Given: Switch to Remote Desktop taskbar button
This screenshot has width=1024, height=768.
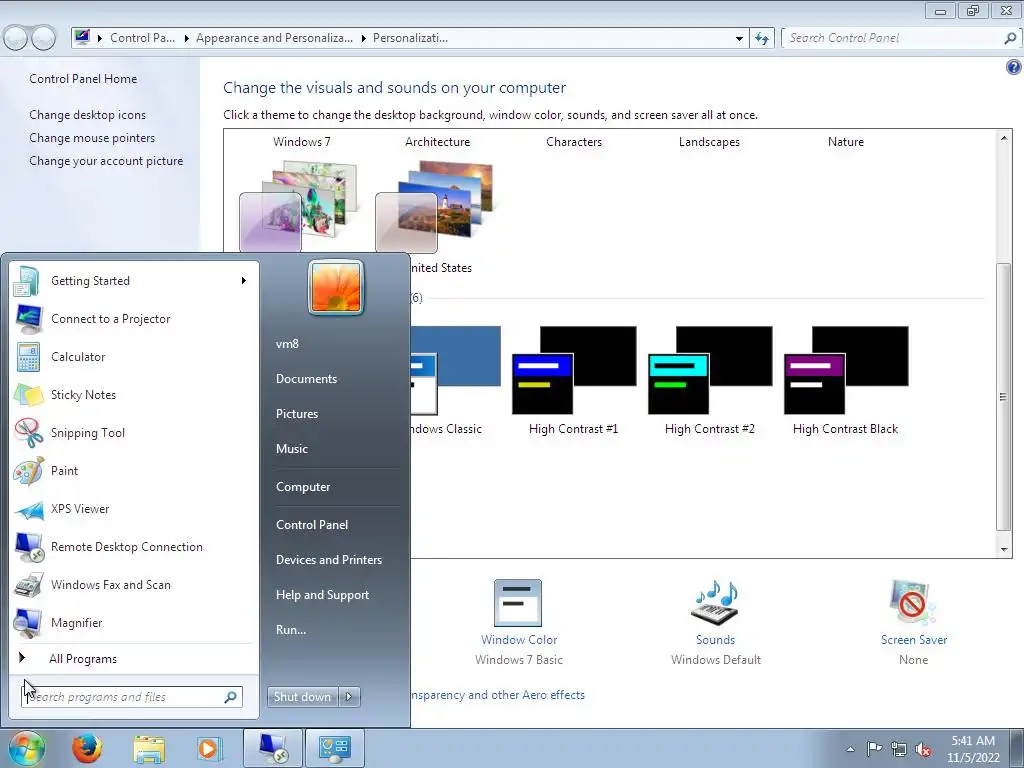Looking at the screenshot, I should click(272, 748).
